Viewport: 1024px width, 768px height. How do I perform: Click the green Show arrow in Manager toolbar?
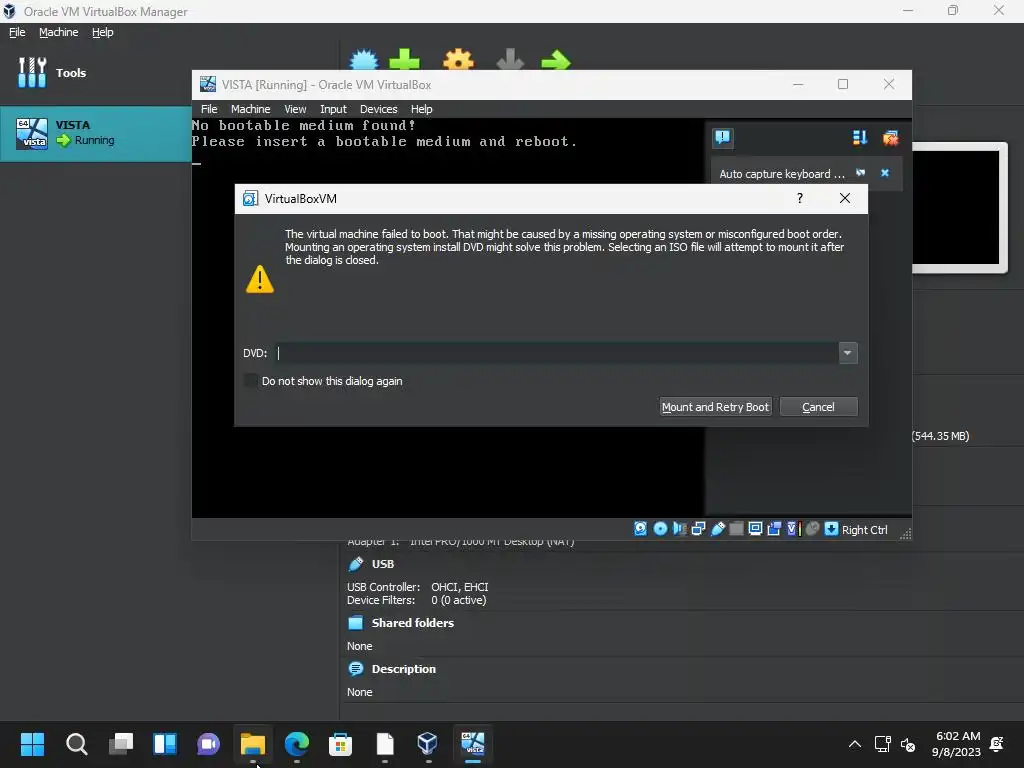click(x=556, y=61)
